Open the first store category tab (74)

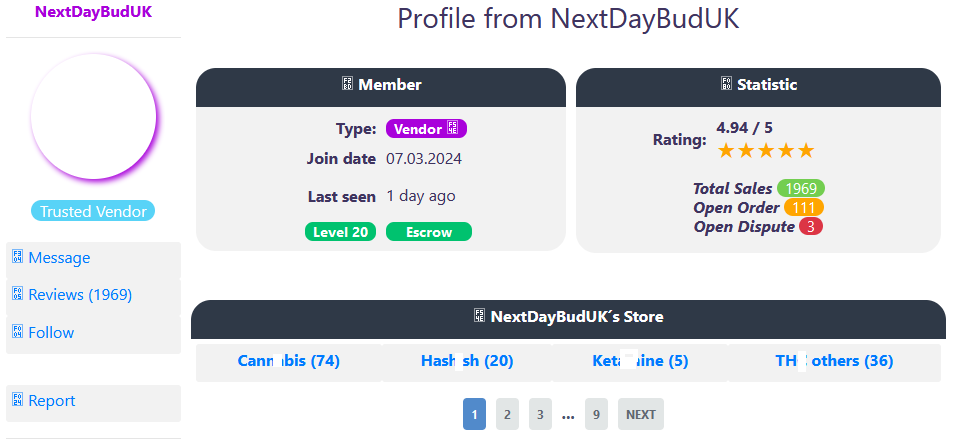click(289, 361)
